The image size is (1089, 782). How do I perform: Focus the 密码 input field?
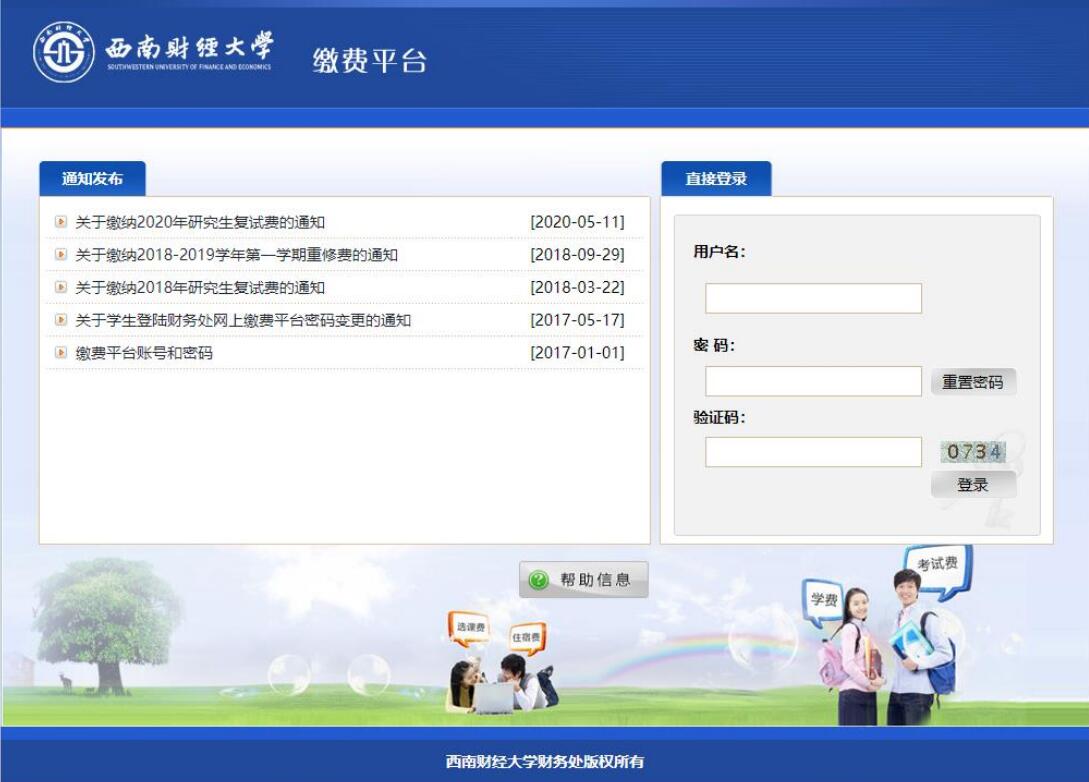pos(813,381)
